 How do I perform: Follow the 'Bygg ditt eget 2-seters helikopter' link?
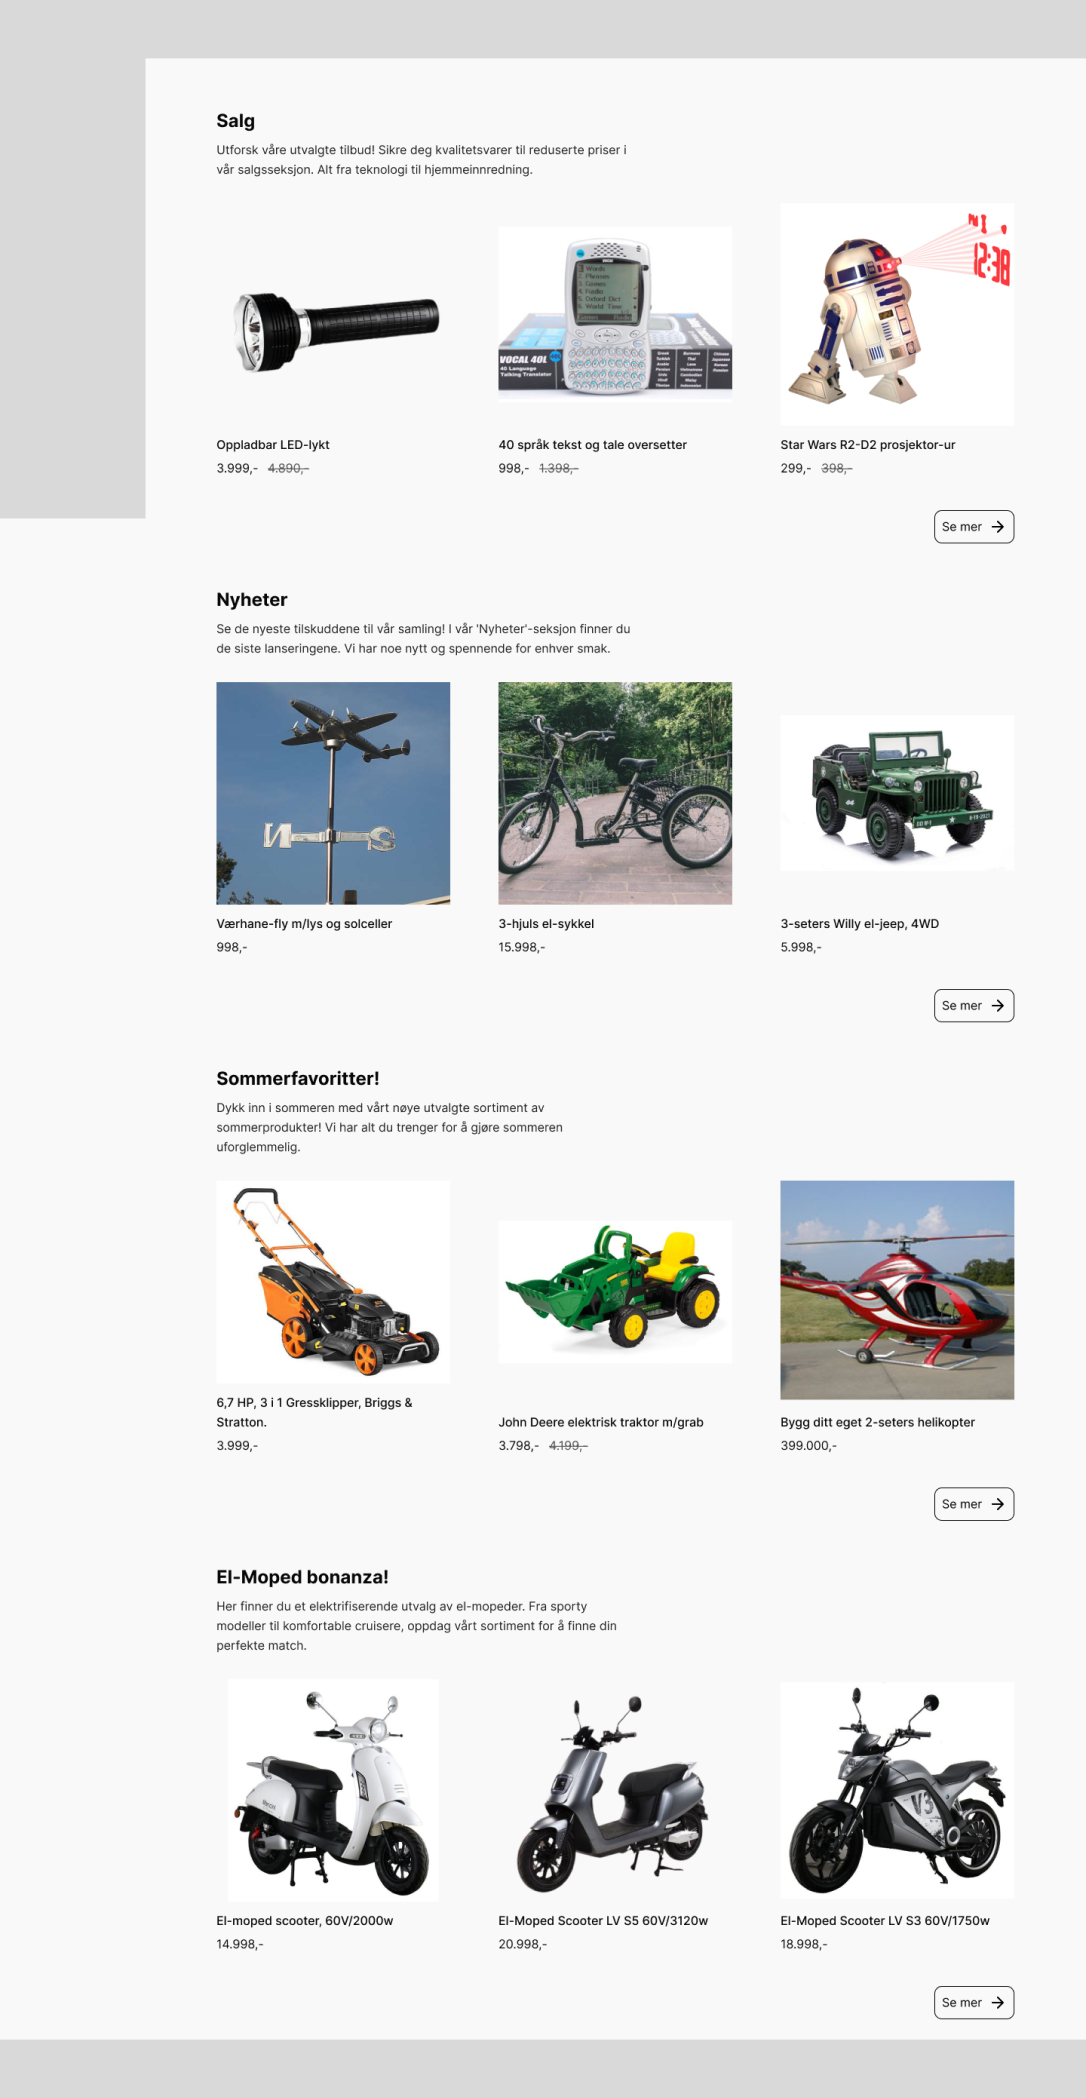877,1422
